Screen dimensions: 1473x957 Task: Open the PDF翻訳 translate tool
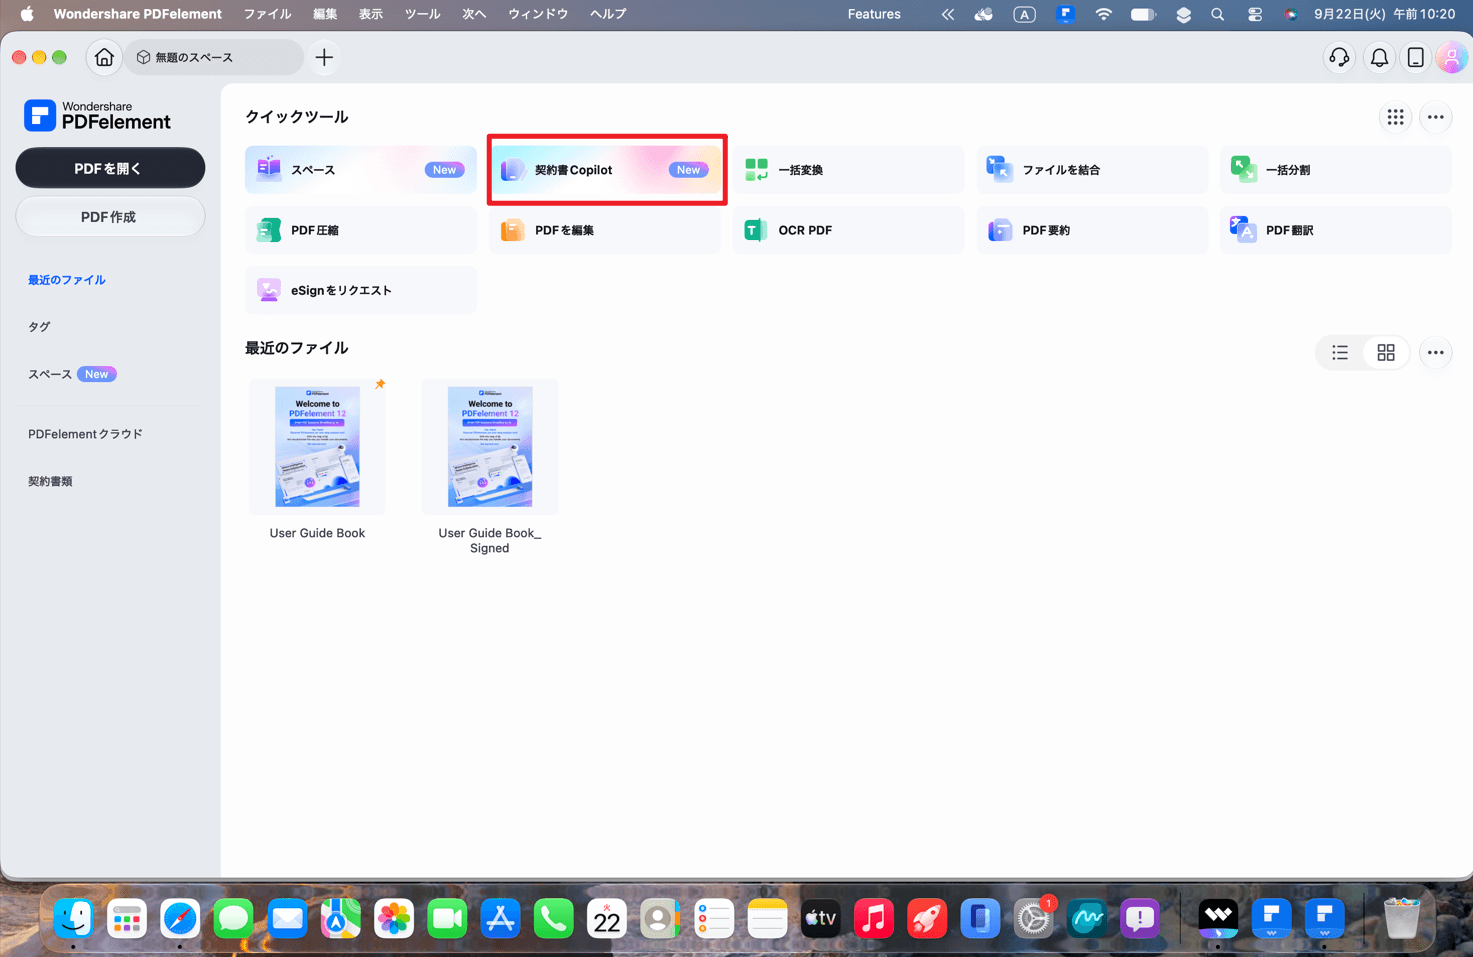1336,230
